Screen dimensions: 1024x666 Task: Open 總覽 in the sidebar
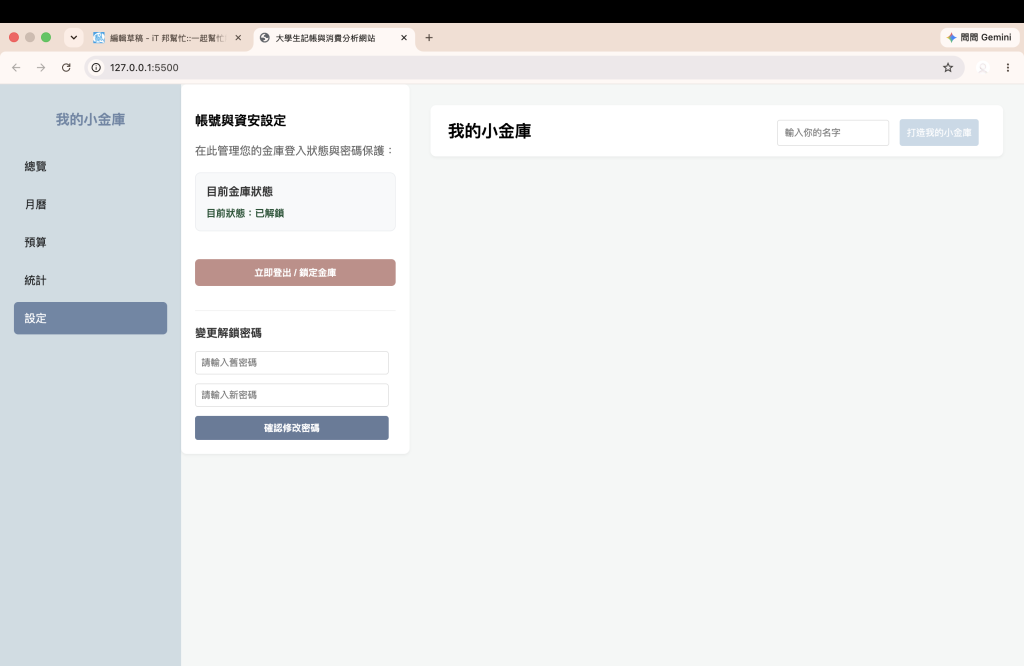coord(90,166)
